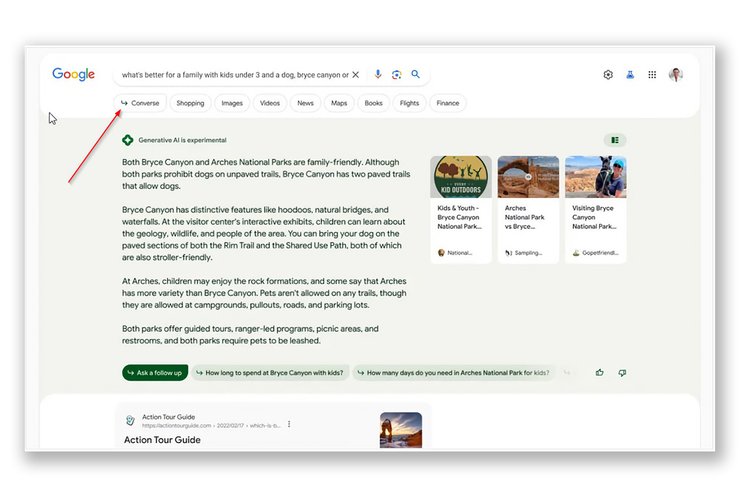The width and height of the screenshot is (740, 497).
Task: Clear the search query with X
Action: (x=355, y=74)
